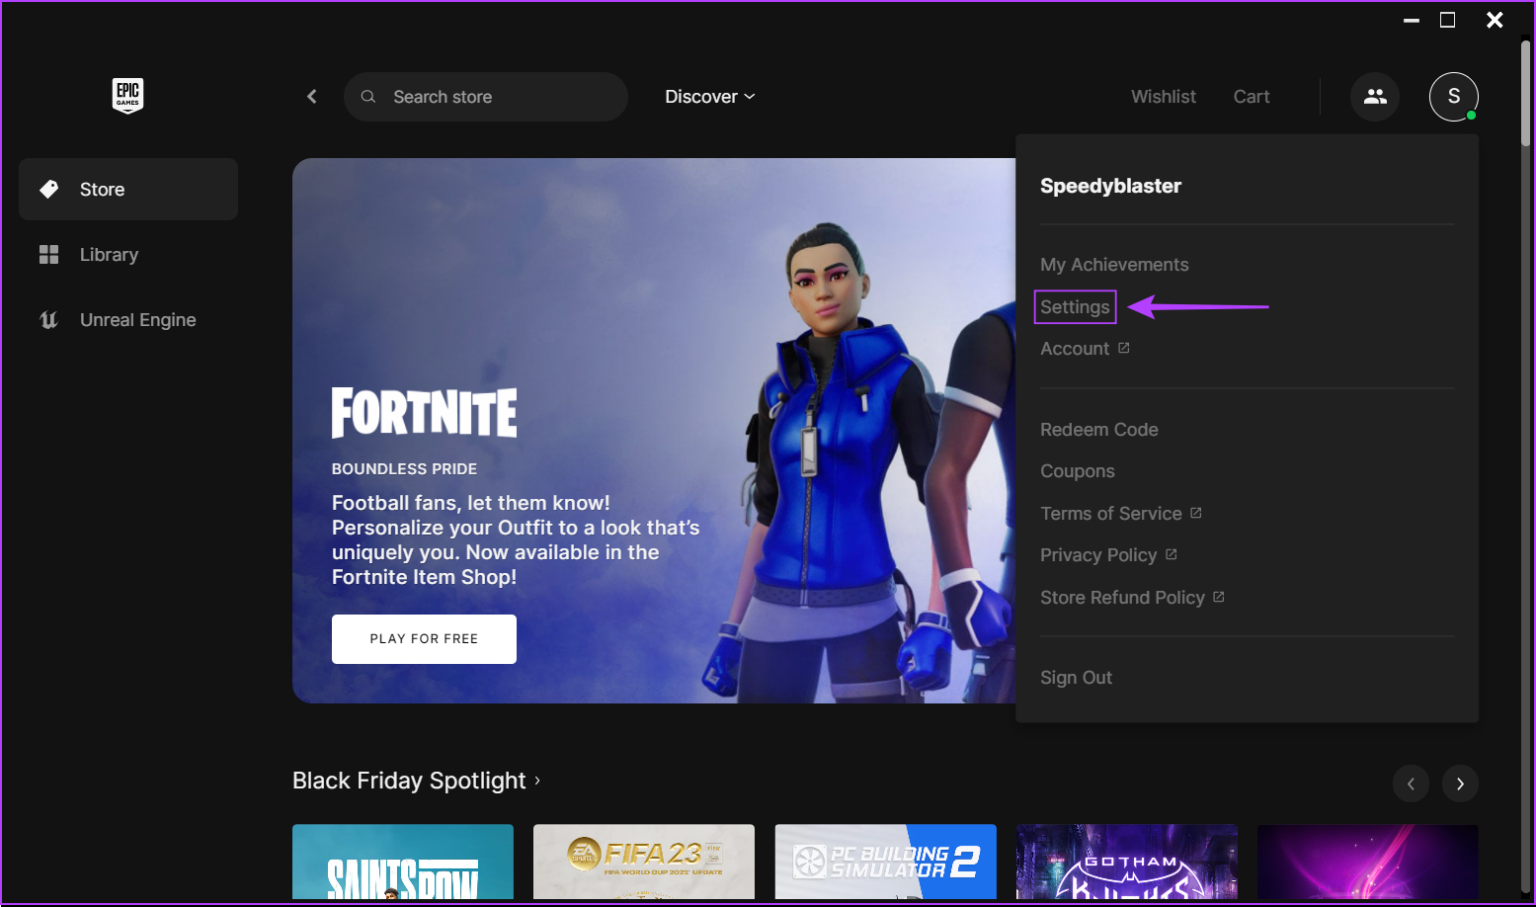Image resolution: width=1536 pixels, height=907 pixels.
Task: Select My Achievements in the account menu
Action: tap(1114, 264)
